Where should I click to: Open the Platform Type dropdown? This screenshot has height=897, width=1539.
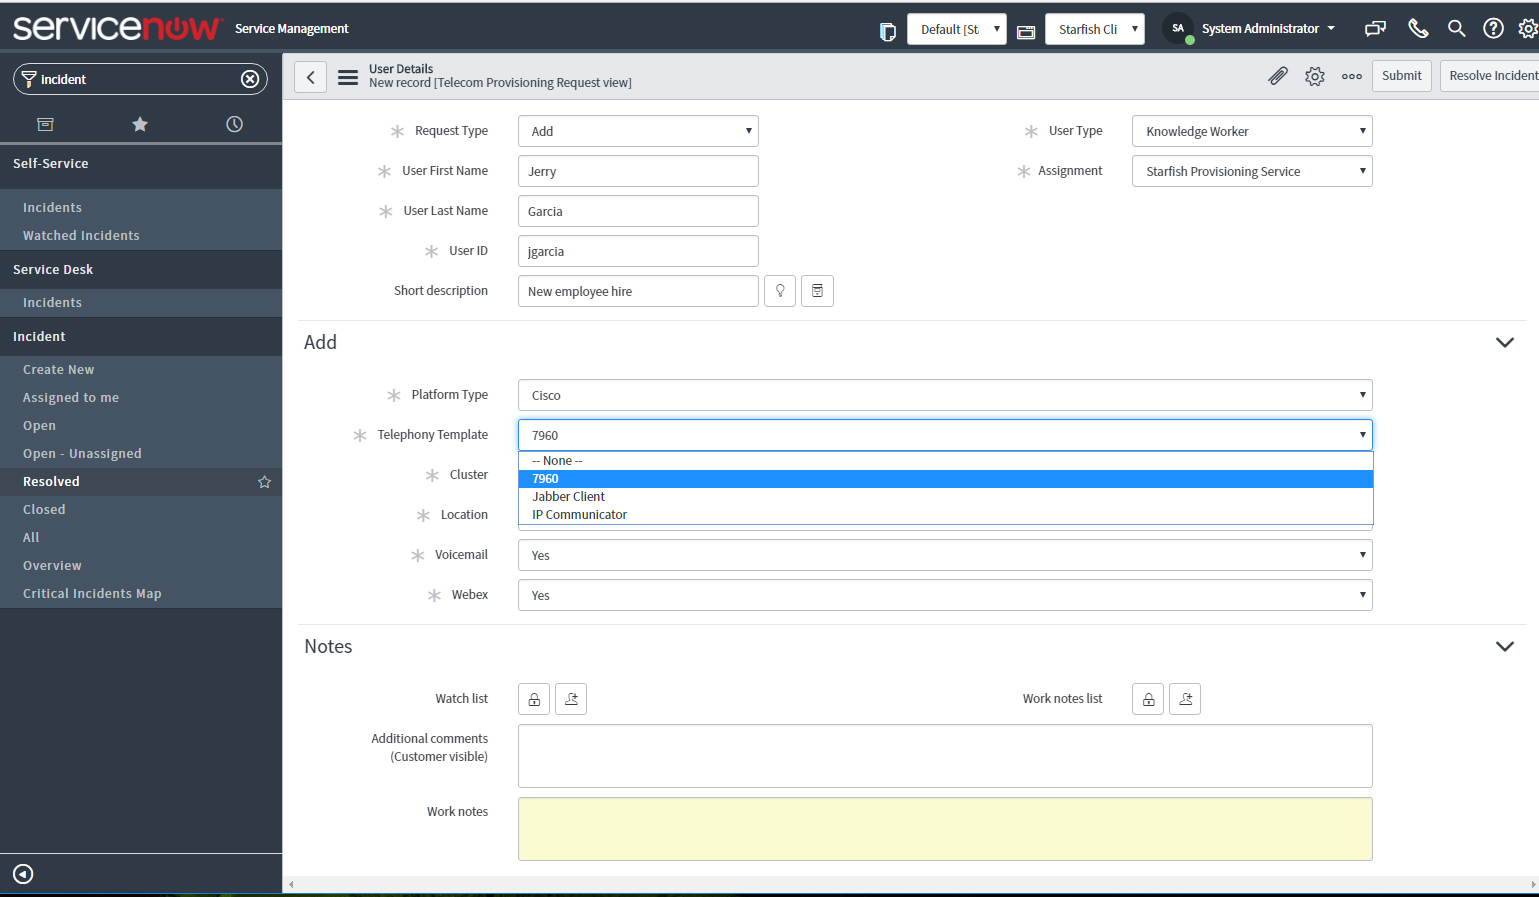tap(945, 395)
